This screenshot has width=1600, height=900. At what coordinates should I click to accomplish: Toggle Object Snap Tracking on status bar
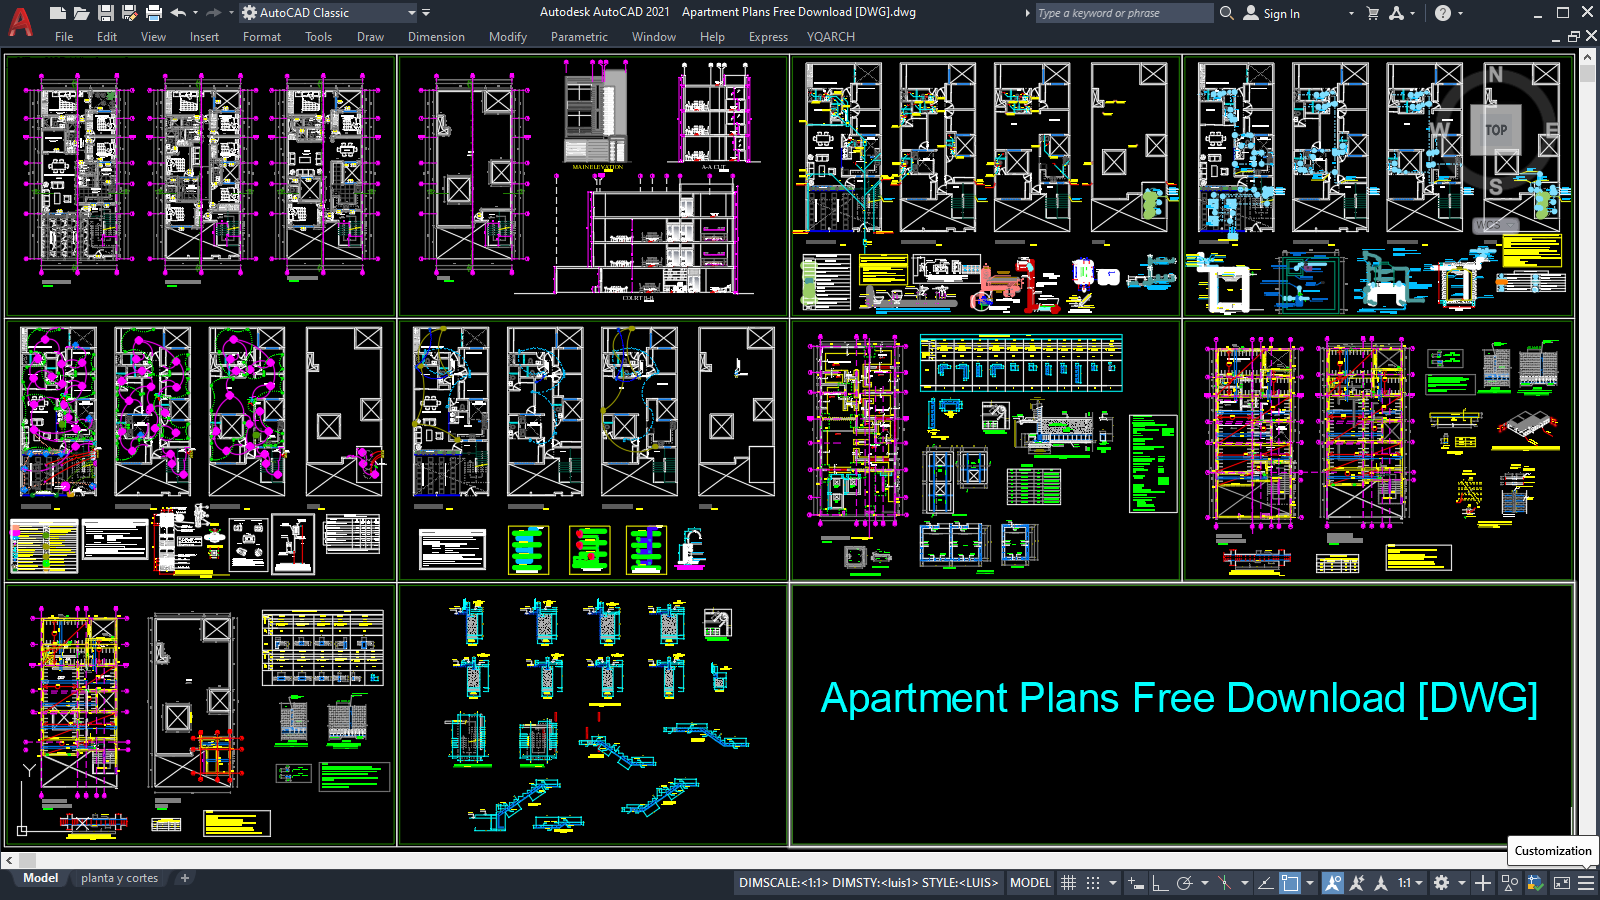coord(1265,883)
